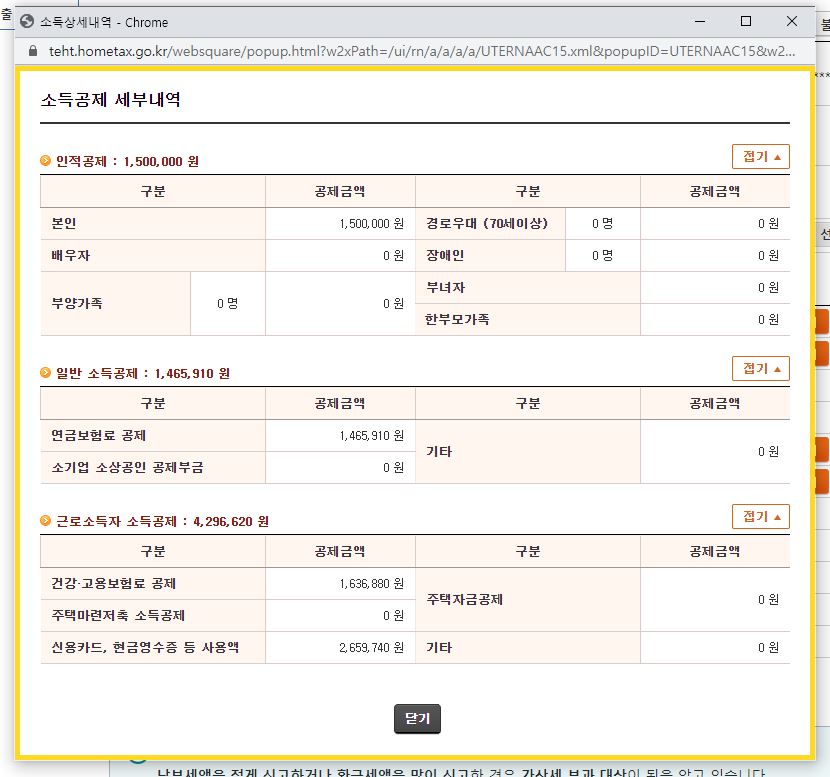Click the 부양가족 0 명 count cell

(x=227, y=304)
